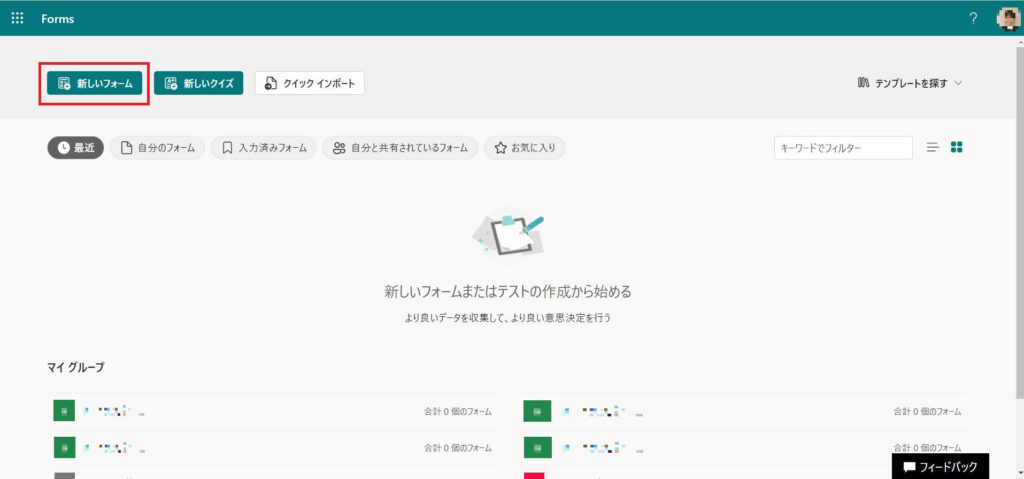Select the 最近 filter tab
Screen dimensions: 1024x479
tap(76, 148)
